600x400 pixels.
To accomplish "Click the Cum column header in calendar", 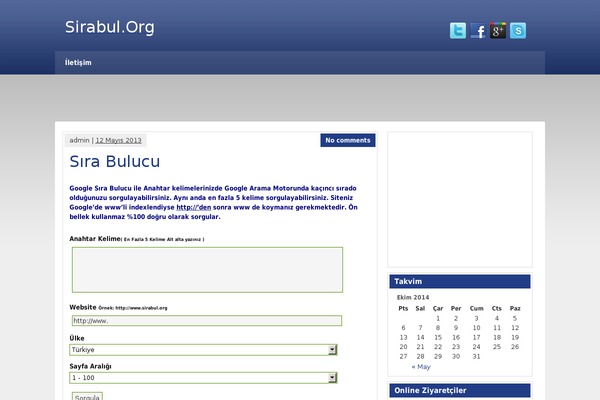I will (x=477, y=308).
